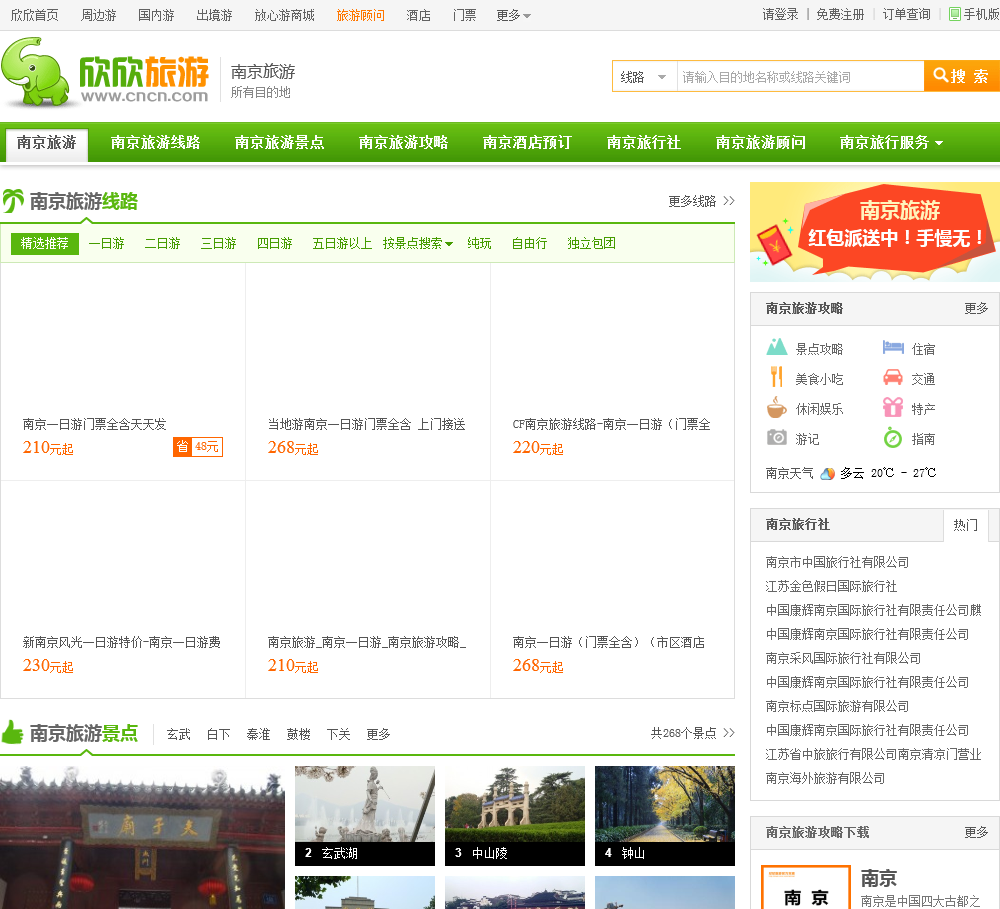
Task: Go to 南京旅游顾问 nav tab
Action: [760, 142]
